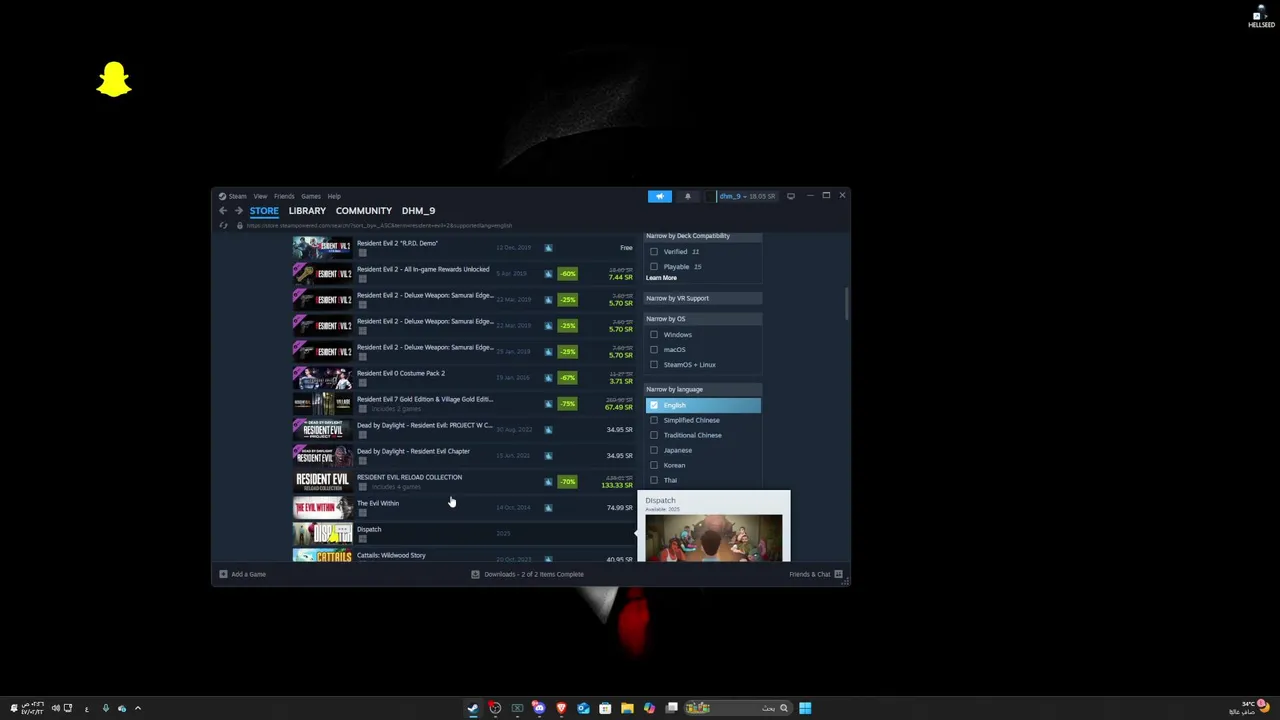Tick the macOS filter checkbox
The image size is (1280, 720).
click(654, 350)
